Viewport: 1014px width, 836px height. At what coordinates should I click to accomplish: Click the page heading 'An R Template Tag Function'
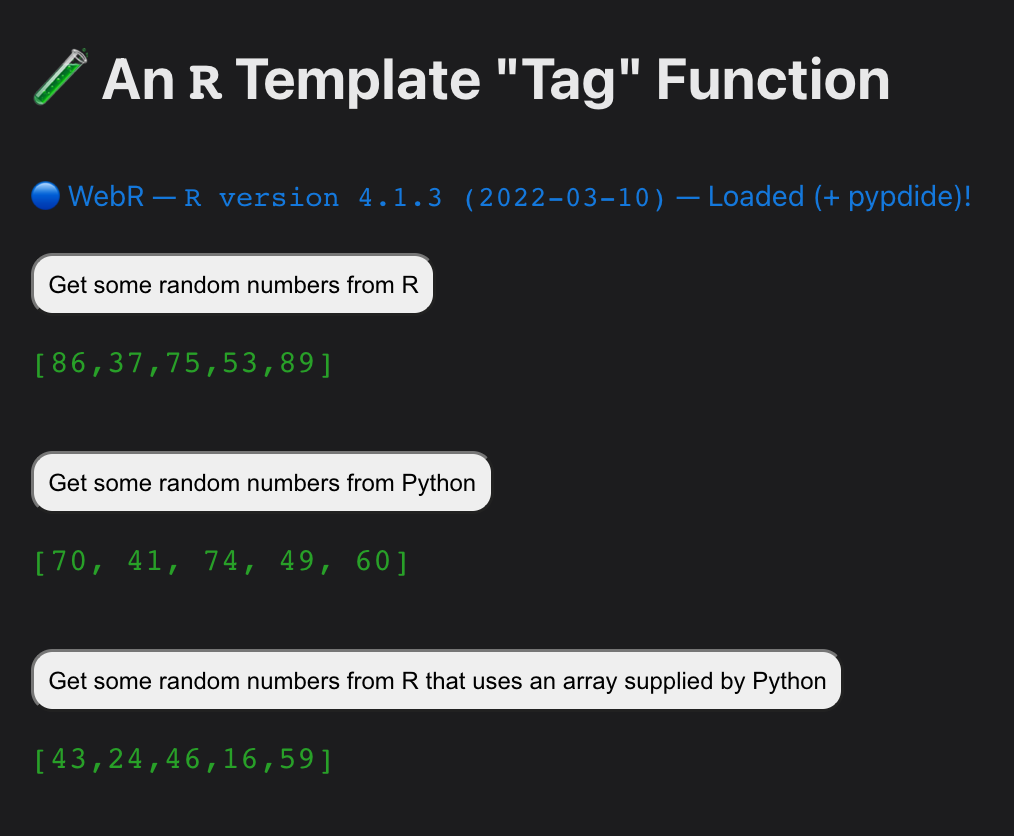pos(496,80)
